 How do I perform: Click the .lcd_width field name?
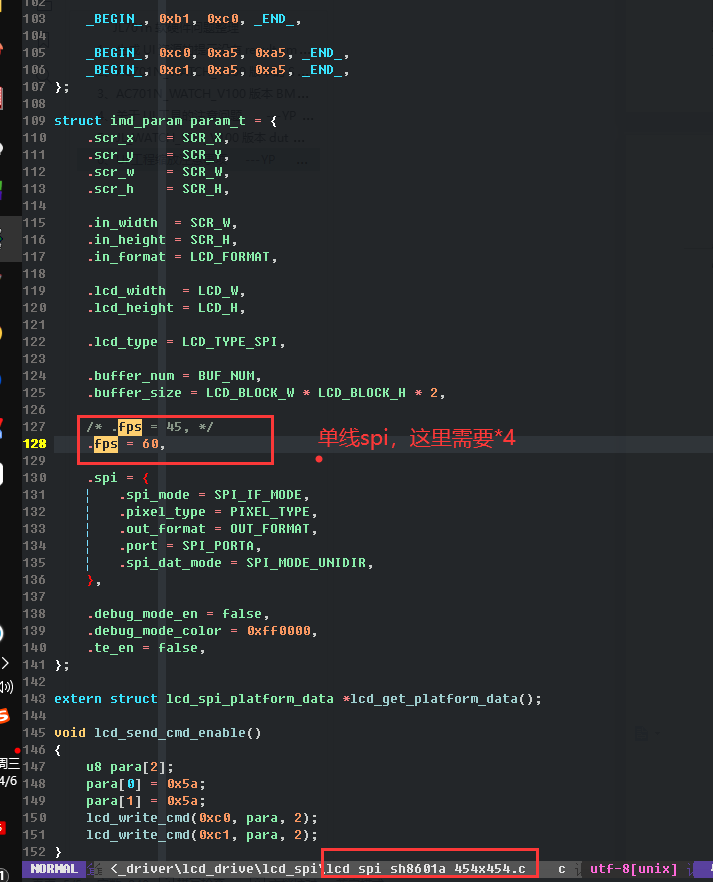pos(127,291)
